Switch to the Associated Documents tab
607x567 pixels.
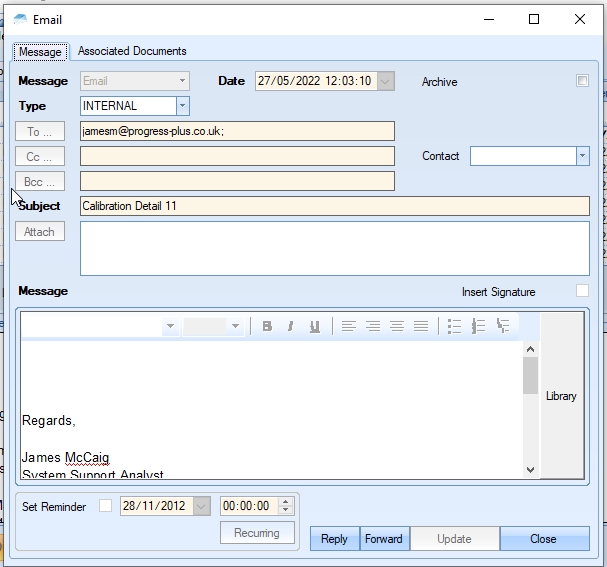[x=132, y=51]
